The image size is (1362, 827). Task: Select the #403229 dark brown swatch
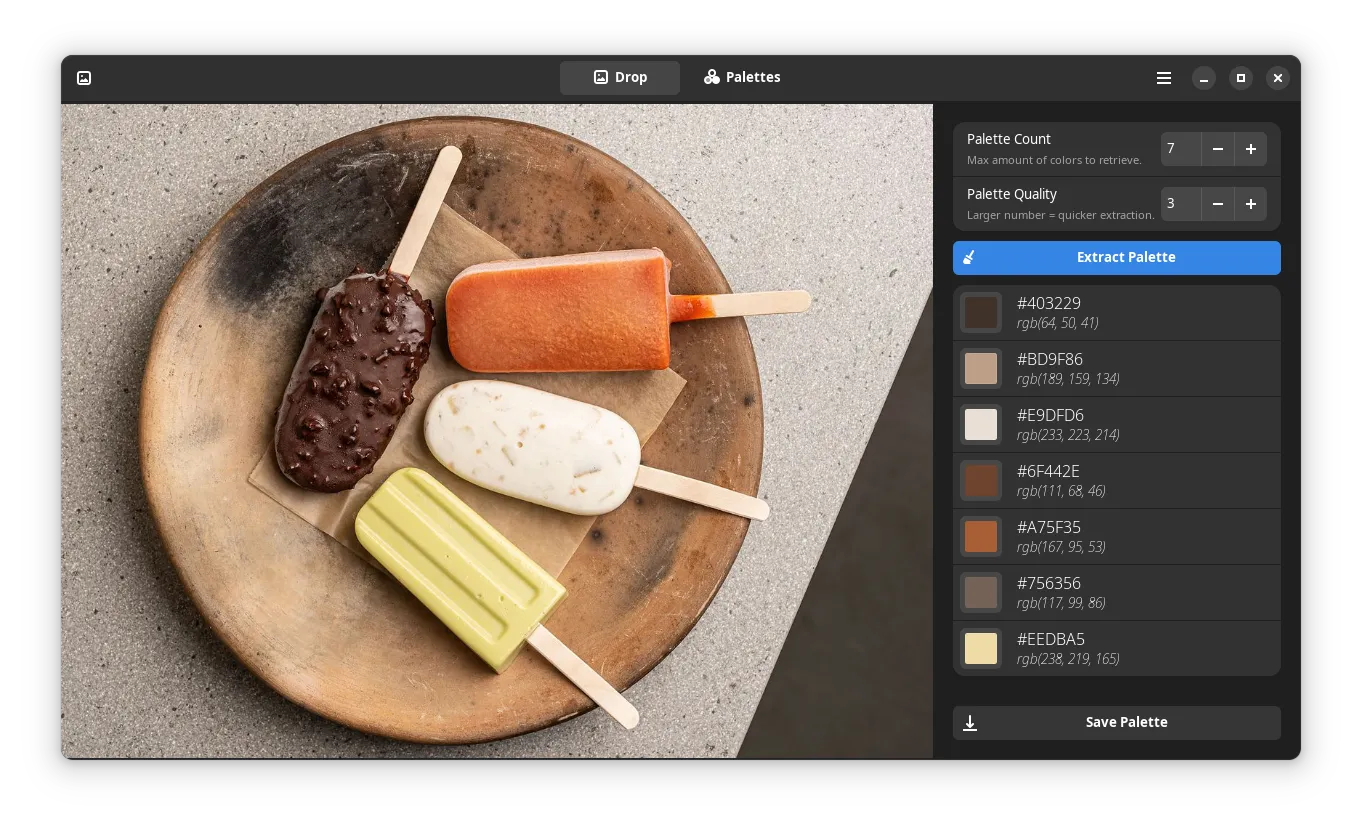[981, 313]
